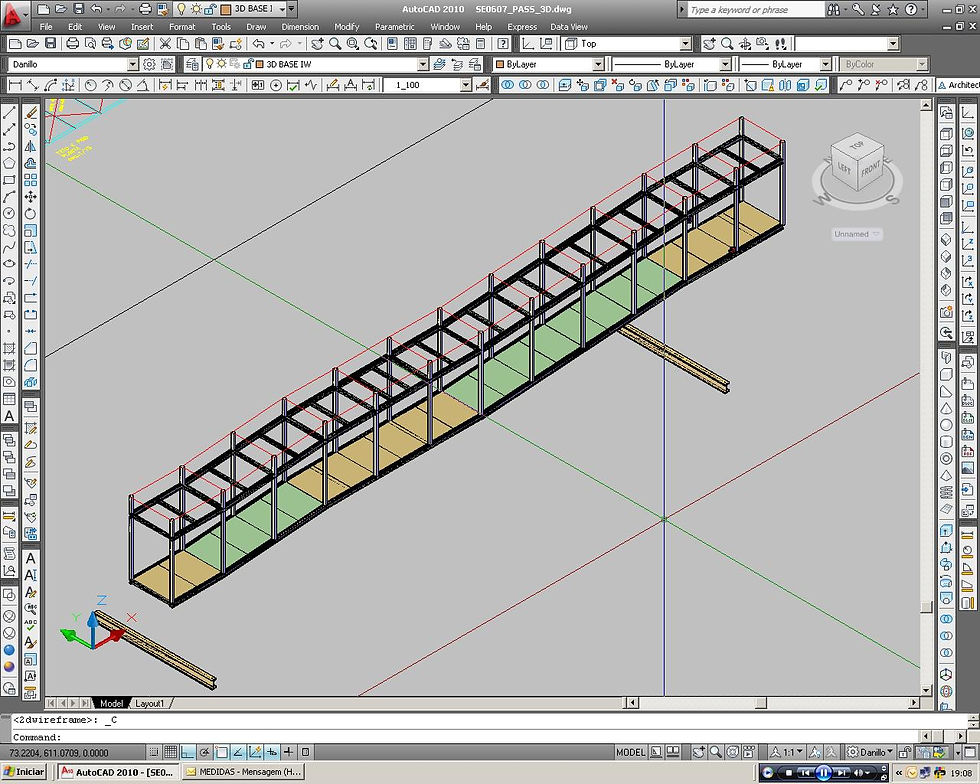The image size is (980, 784).
Task: Open the 1_100 dimension style dropdown
Action: [x=466, y=85]
